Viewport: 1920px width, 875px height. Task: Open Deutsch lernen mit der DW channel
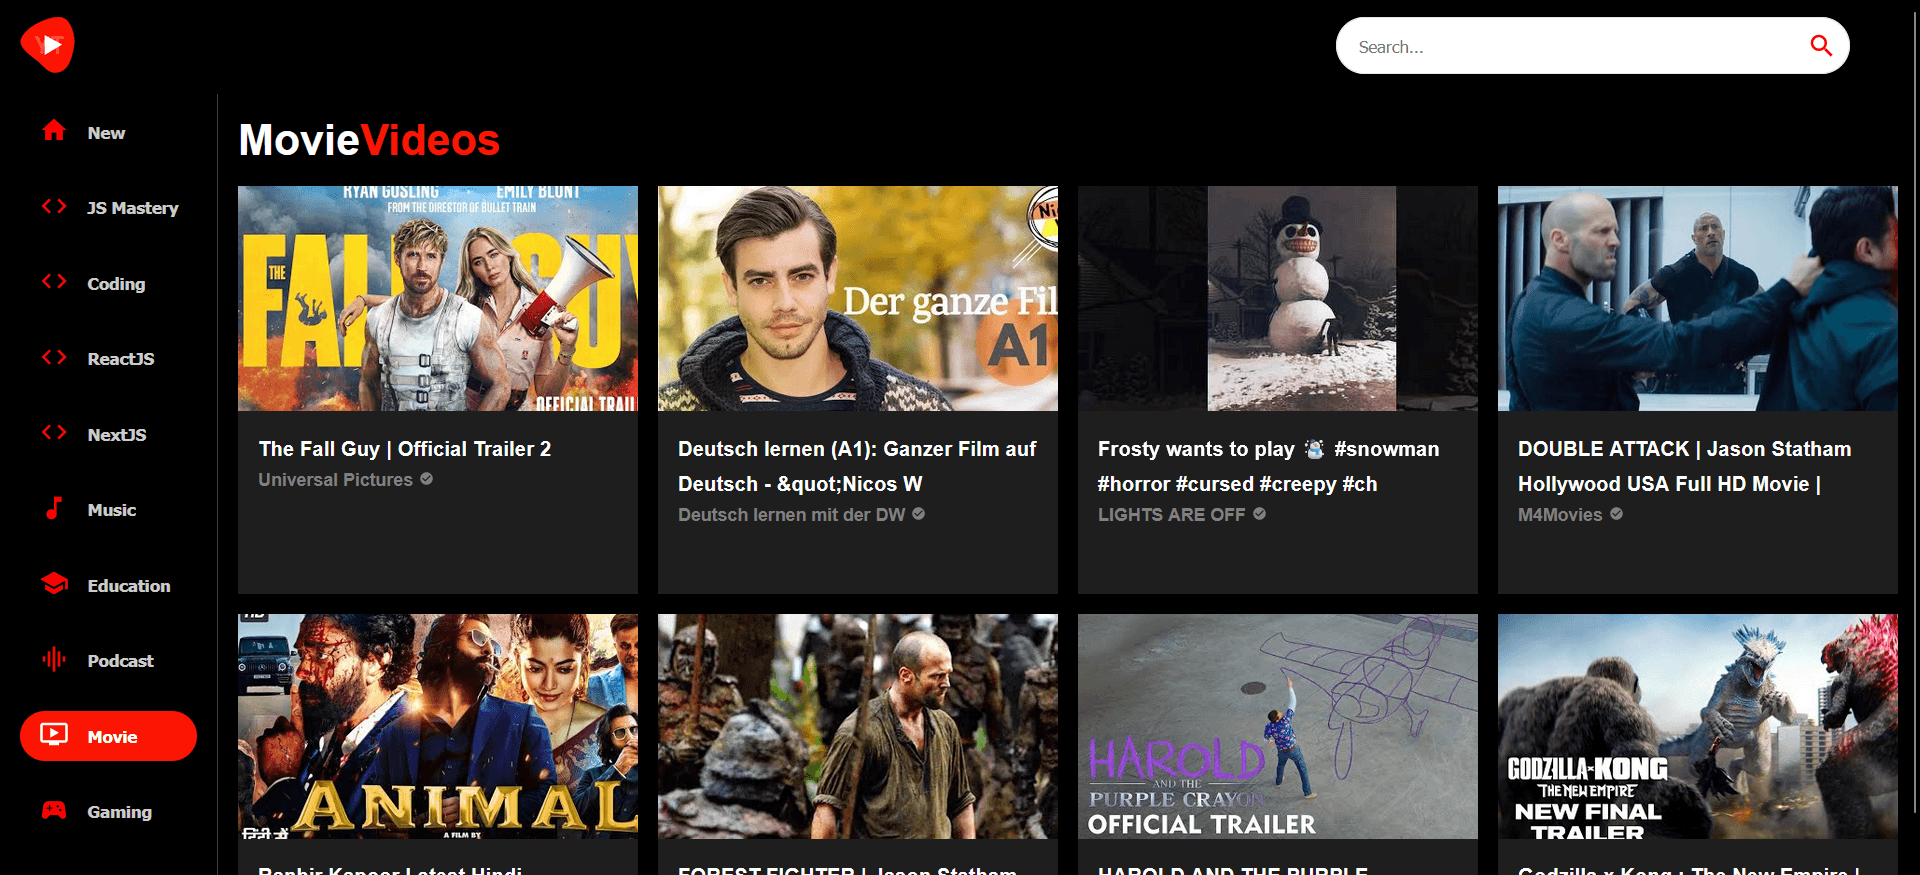pos(791,515)
